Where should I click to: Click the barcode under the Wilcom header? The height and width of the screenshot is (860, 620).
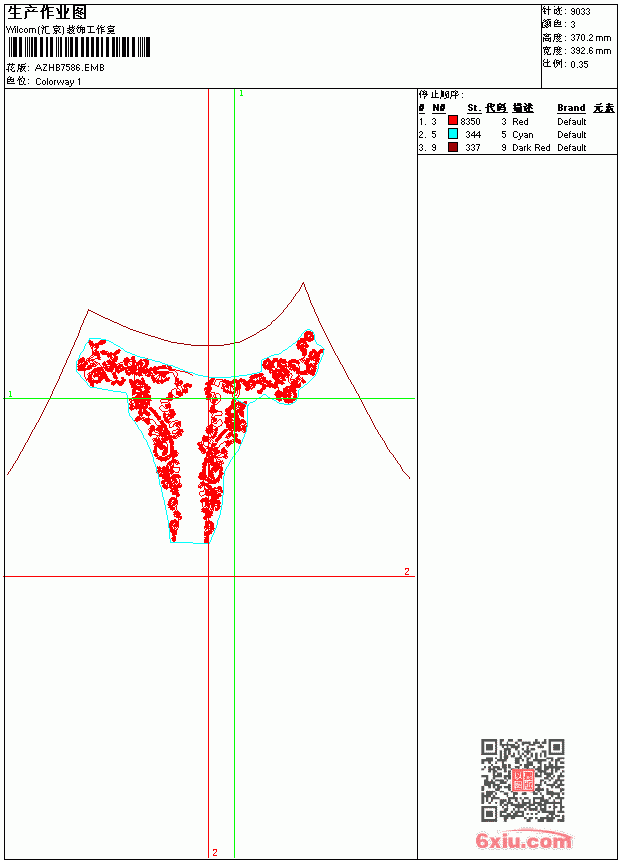click(x=78, y=47)
